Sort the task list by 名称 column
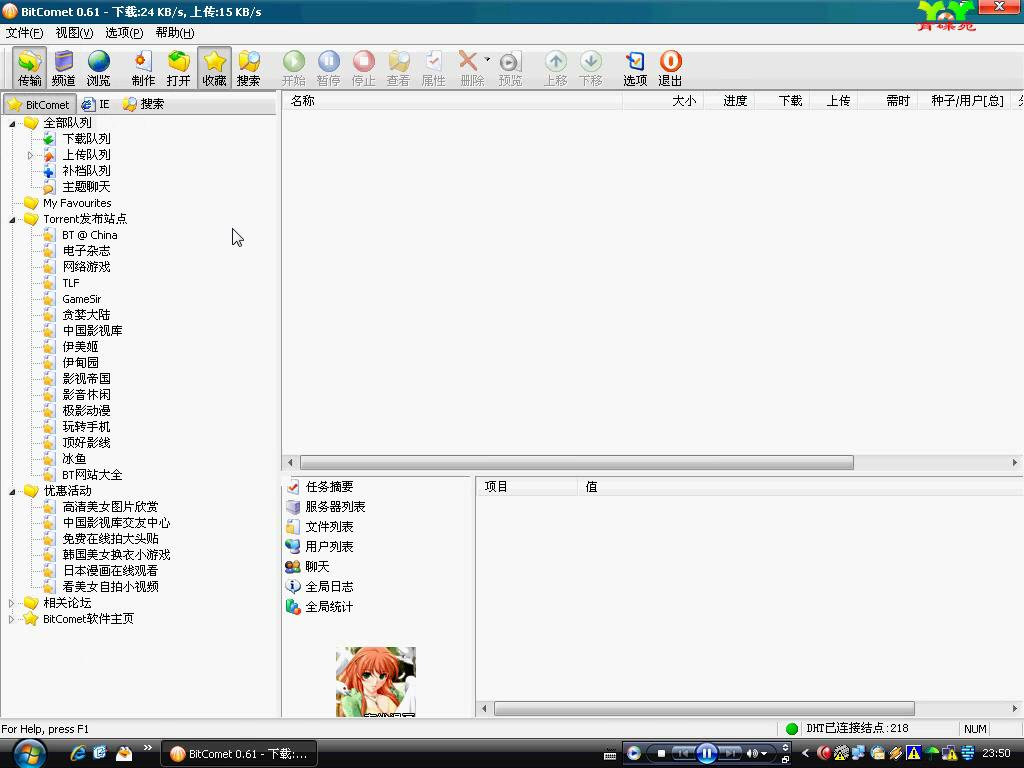1024x768 pixels. pos(452,101)
